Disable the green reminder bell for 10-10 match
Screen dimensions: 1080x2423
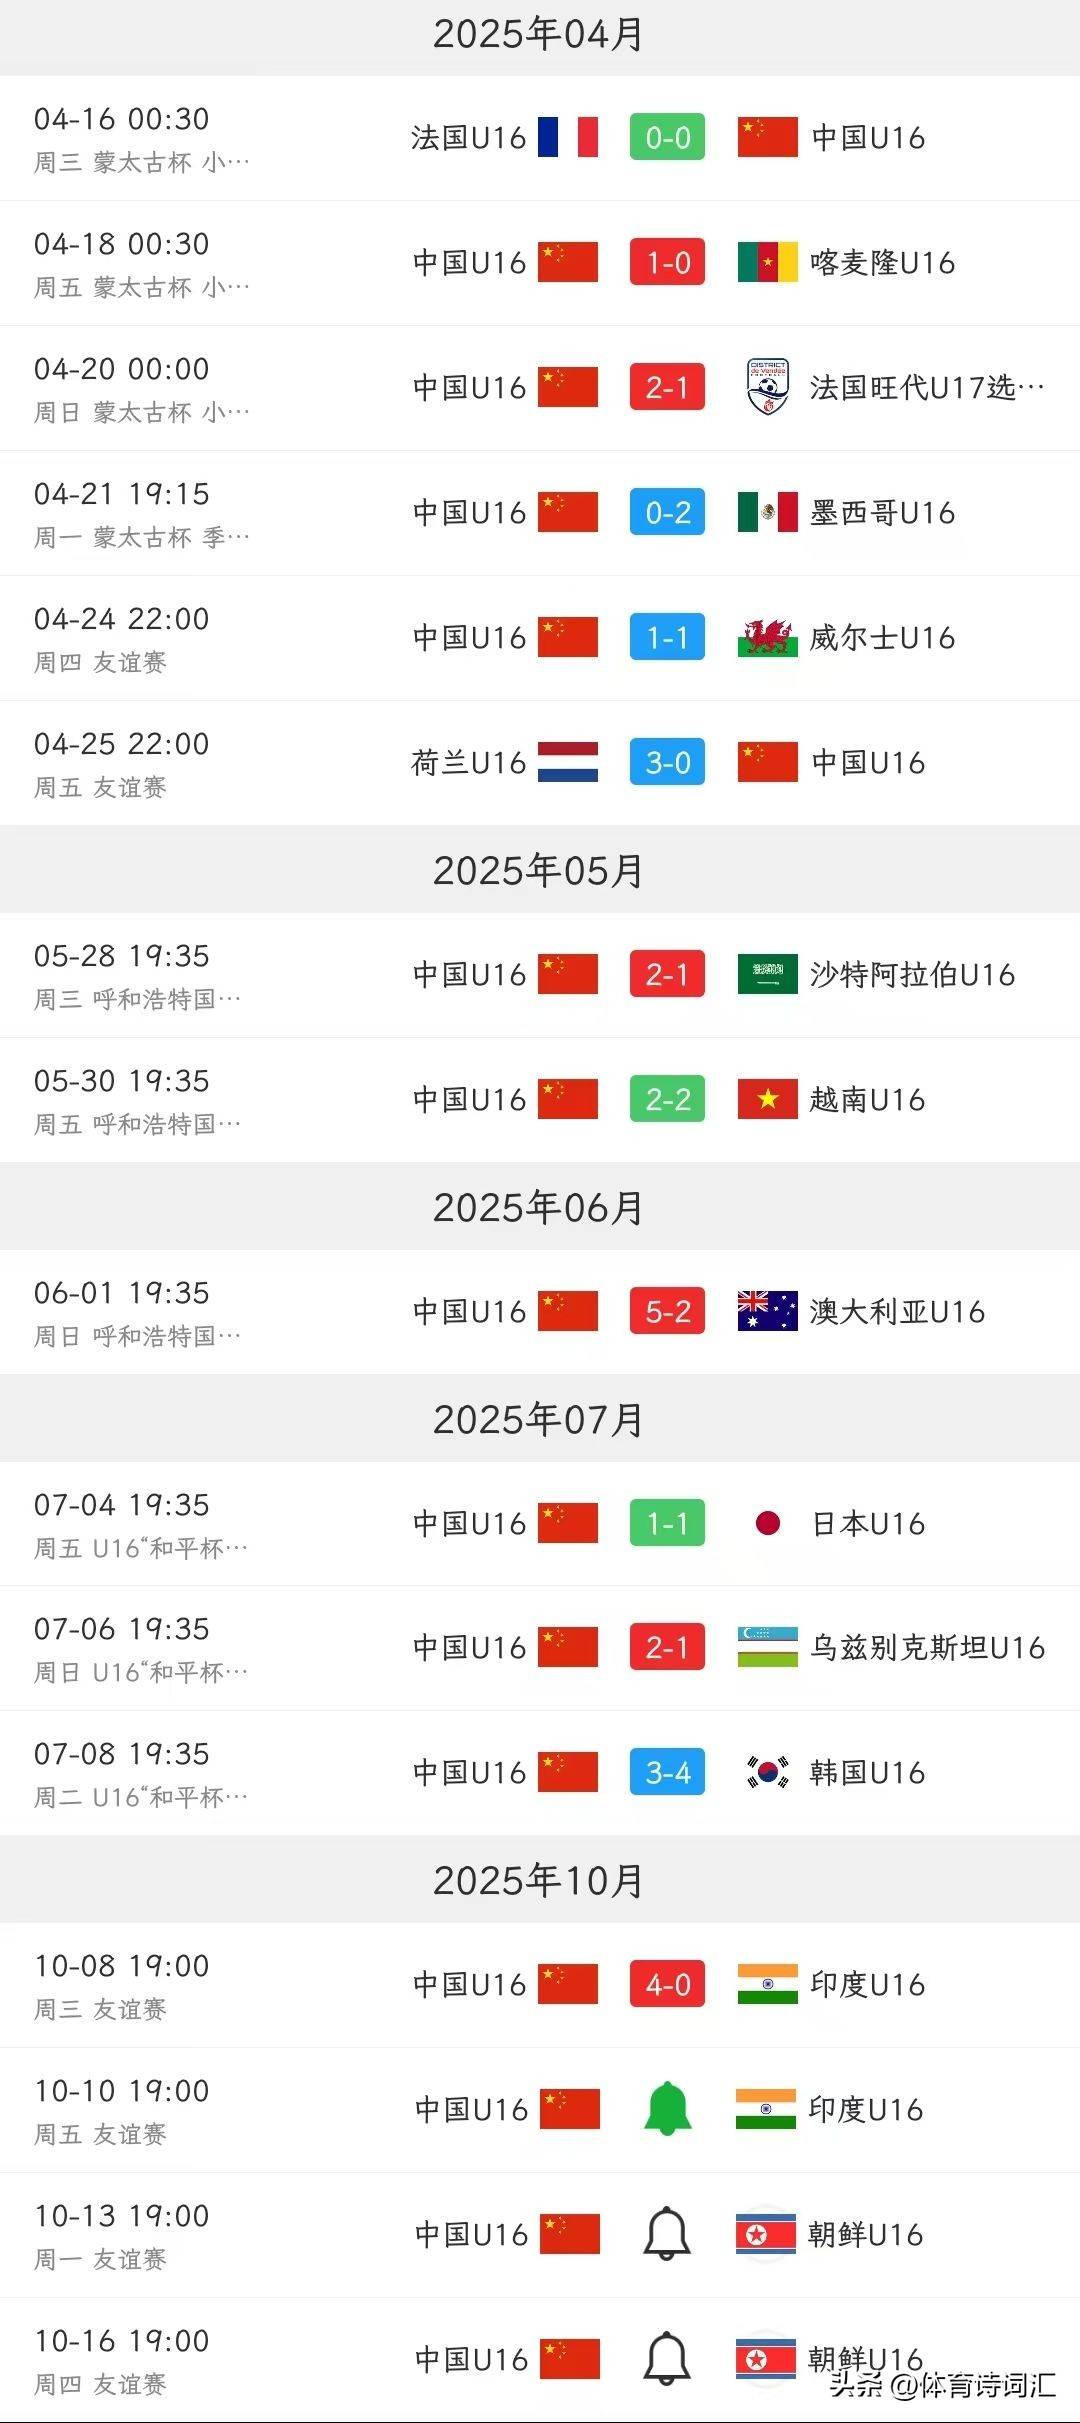pyautogui.click(x=667, y=2109)
